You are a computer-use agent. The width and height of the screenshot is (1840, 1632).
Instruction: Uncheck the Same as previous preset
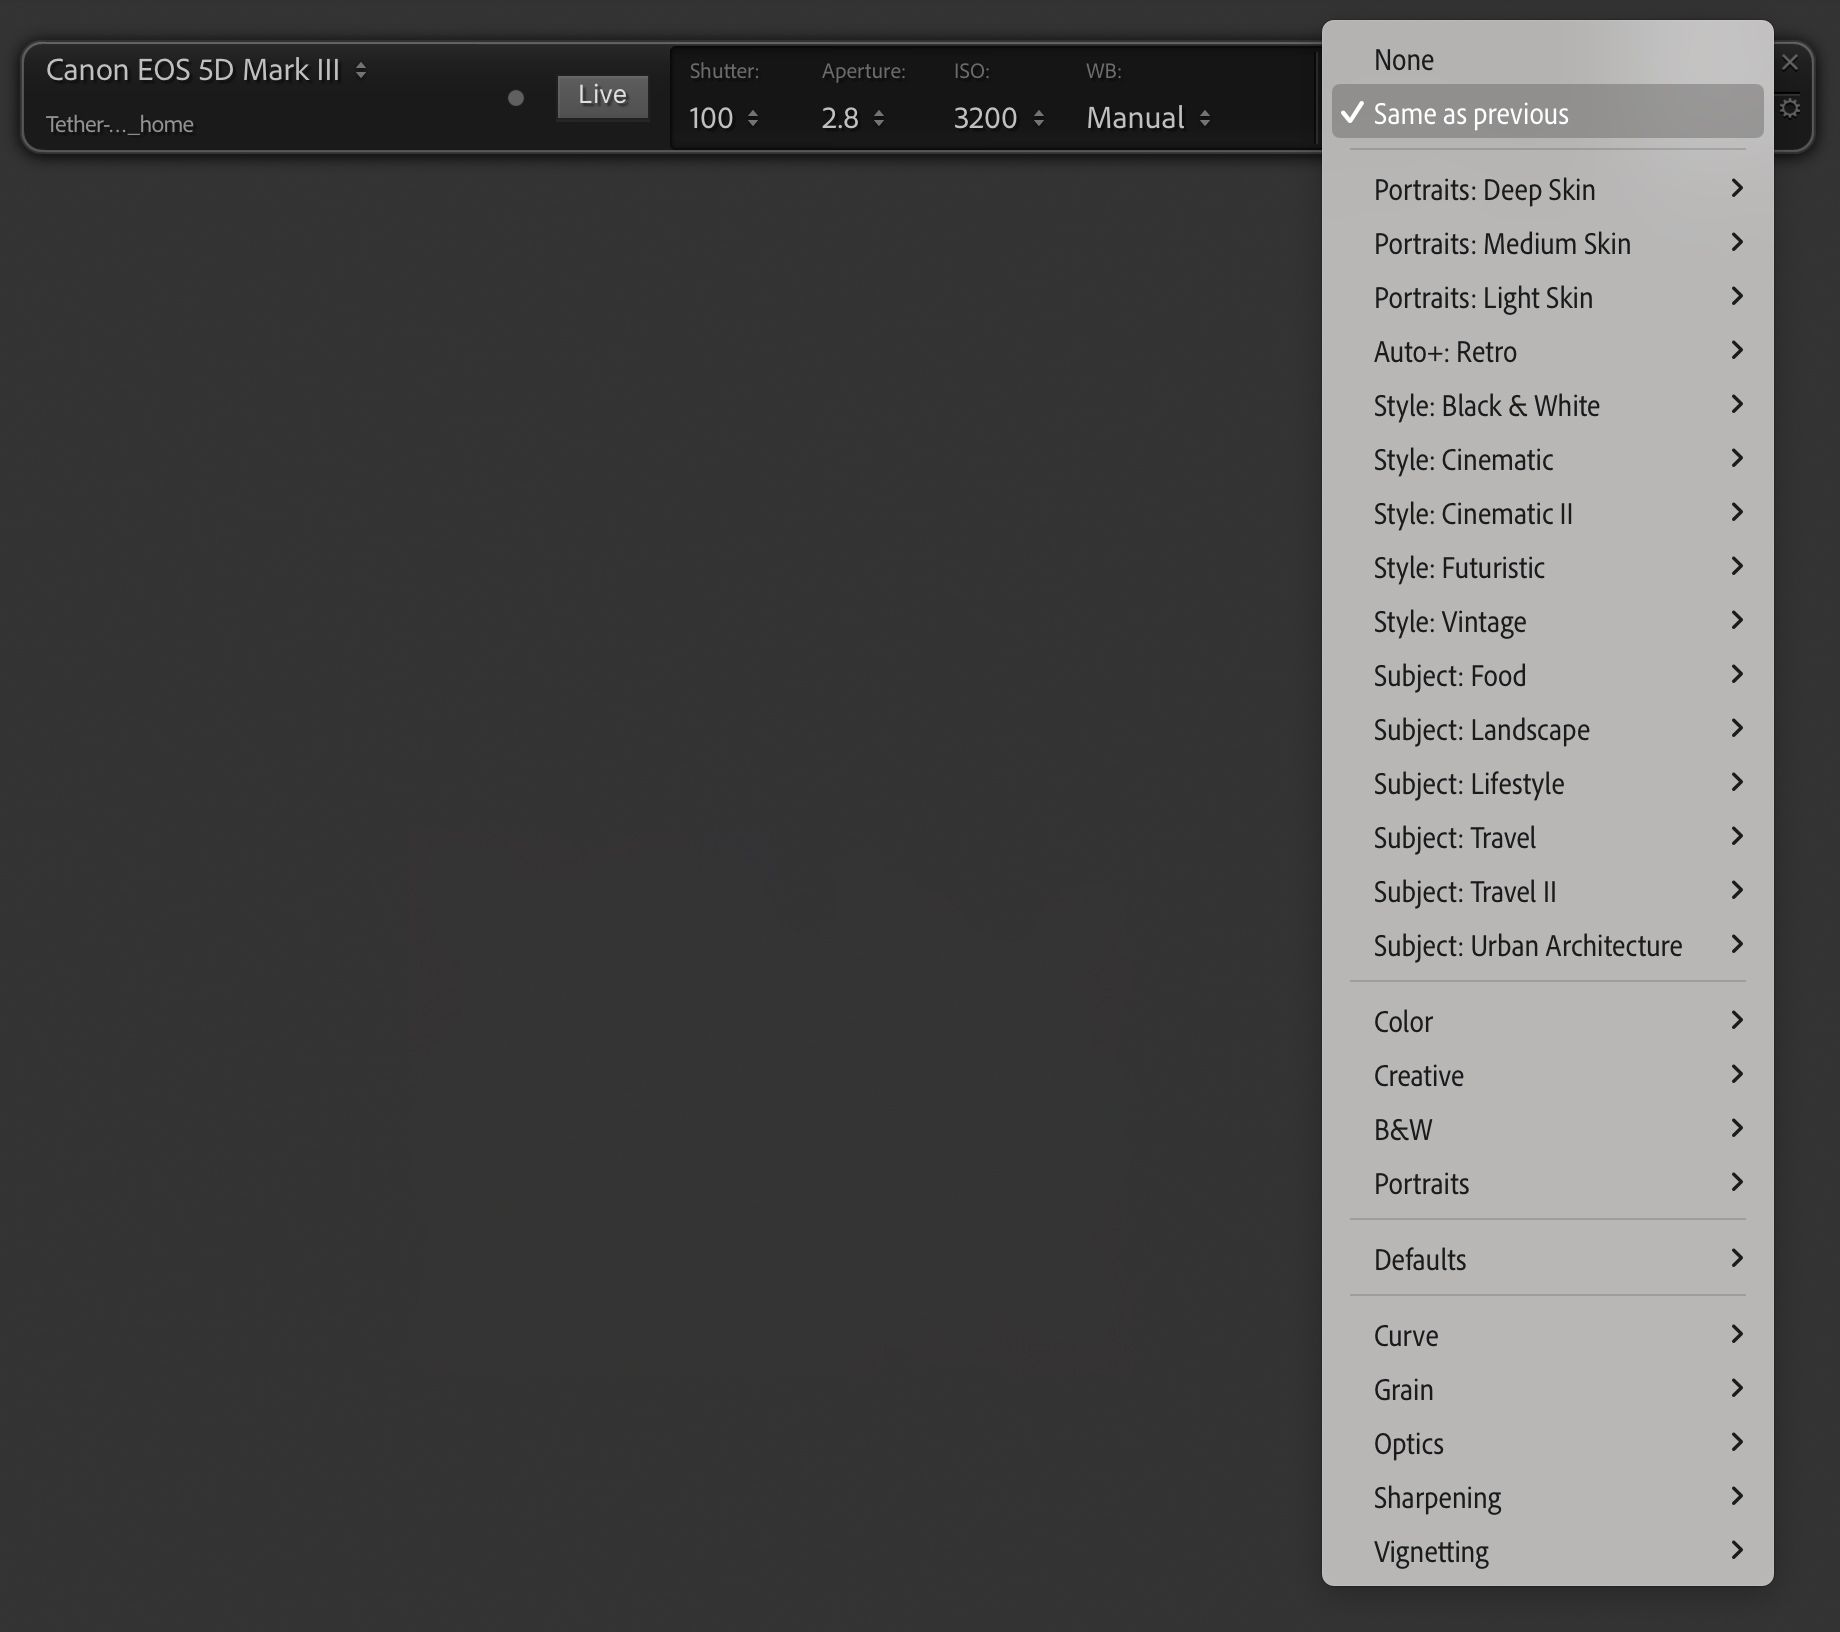tap(1470, 113)
